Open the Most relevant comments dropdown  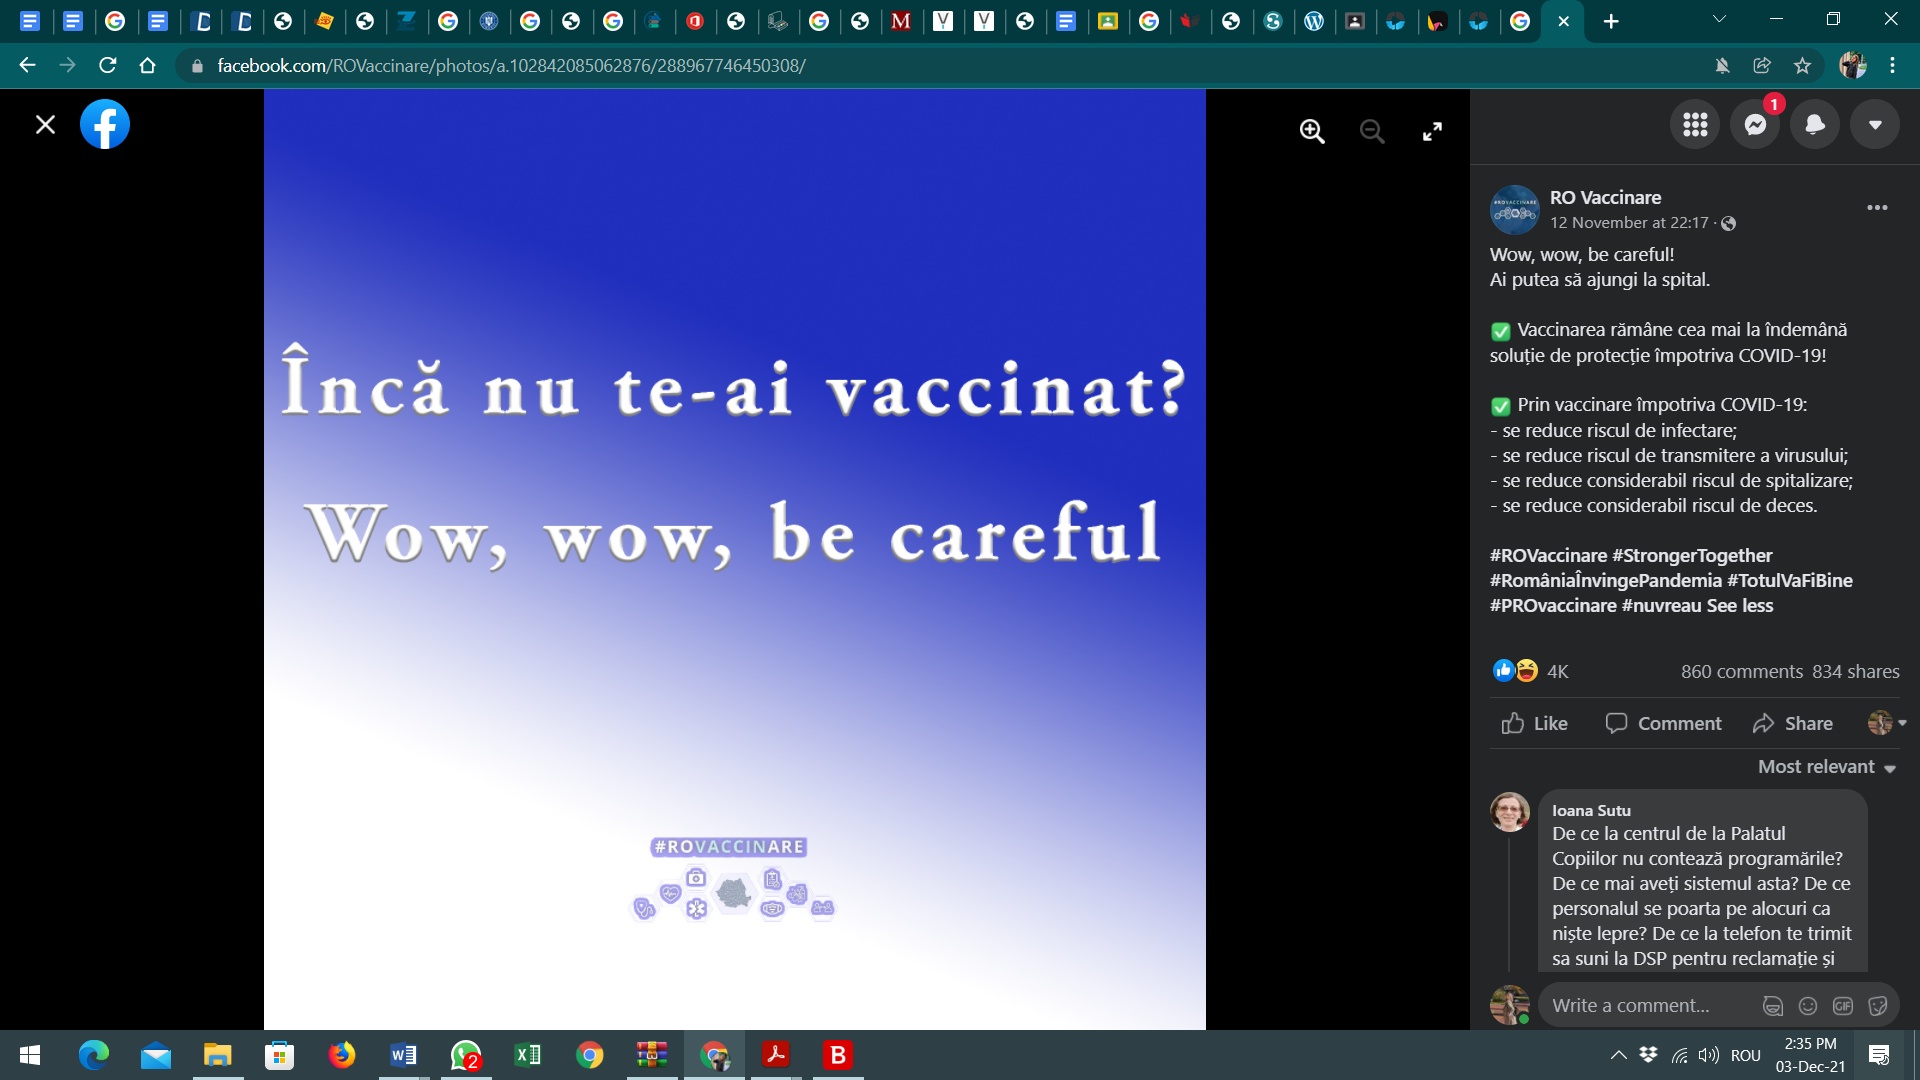(x=1826, y=766)
